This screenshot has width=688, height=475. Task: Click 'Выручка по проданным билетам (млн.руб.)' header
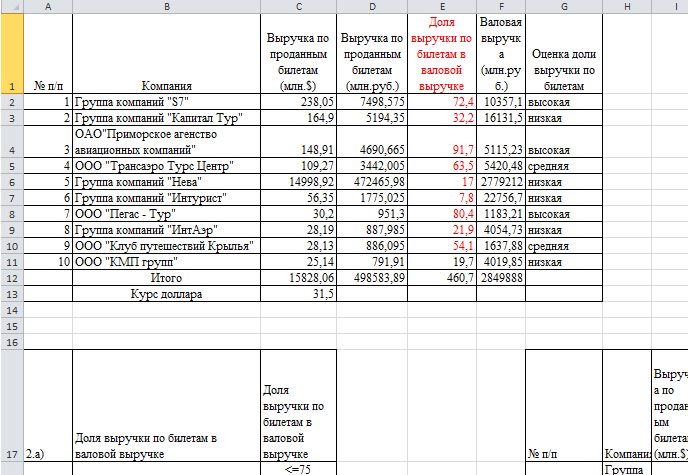point(372,54)
